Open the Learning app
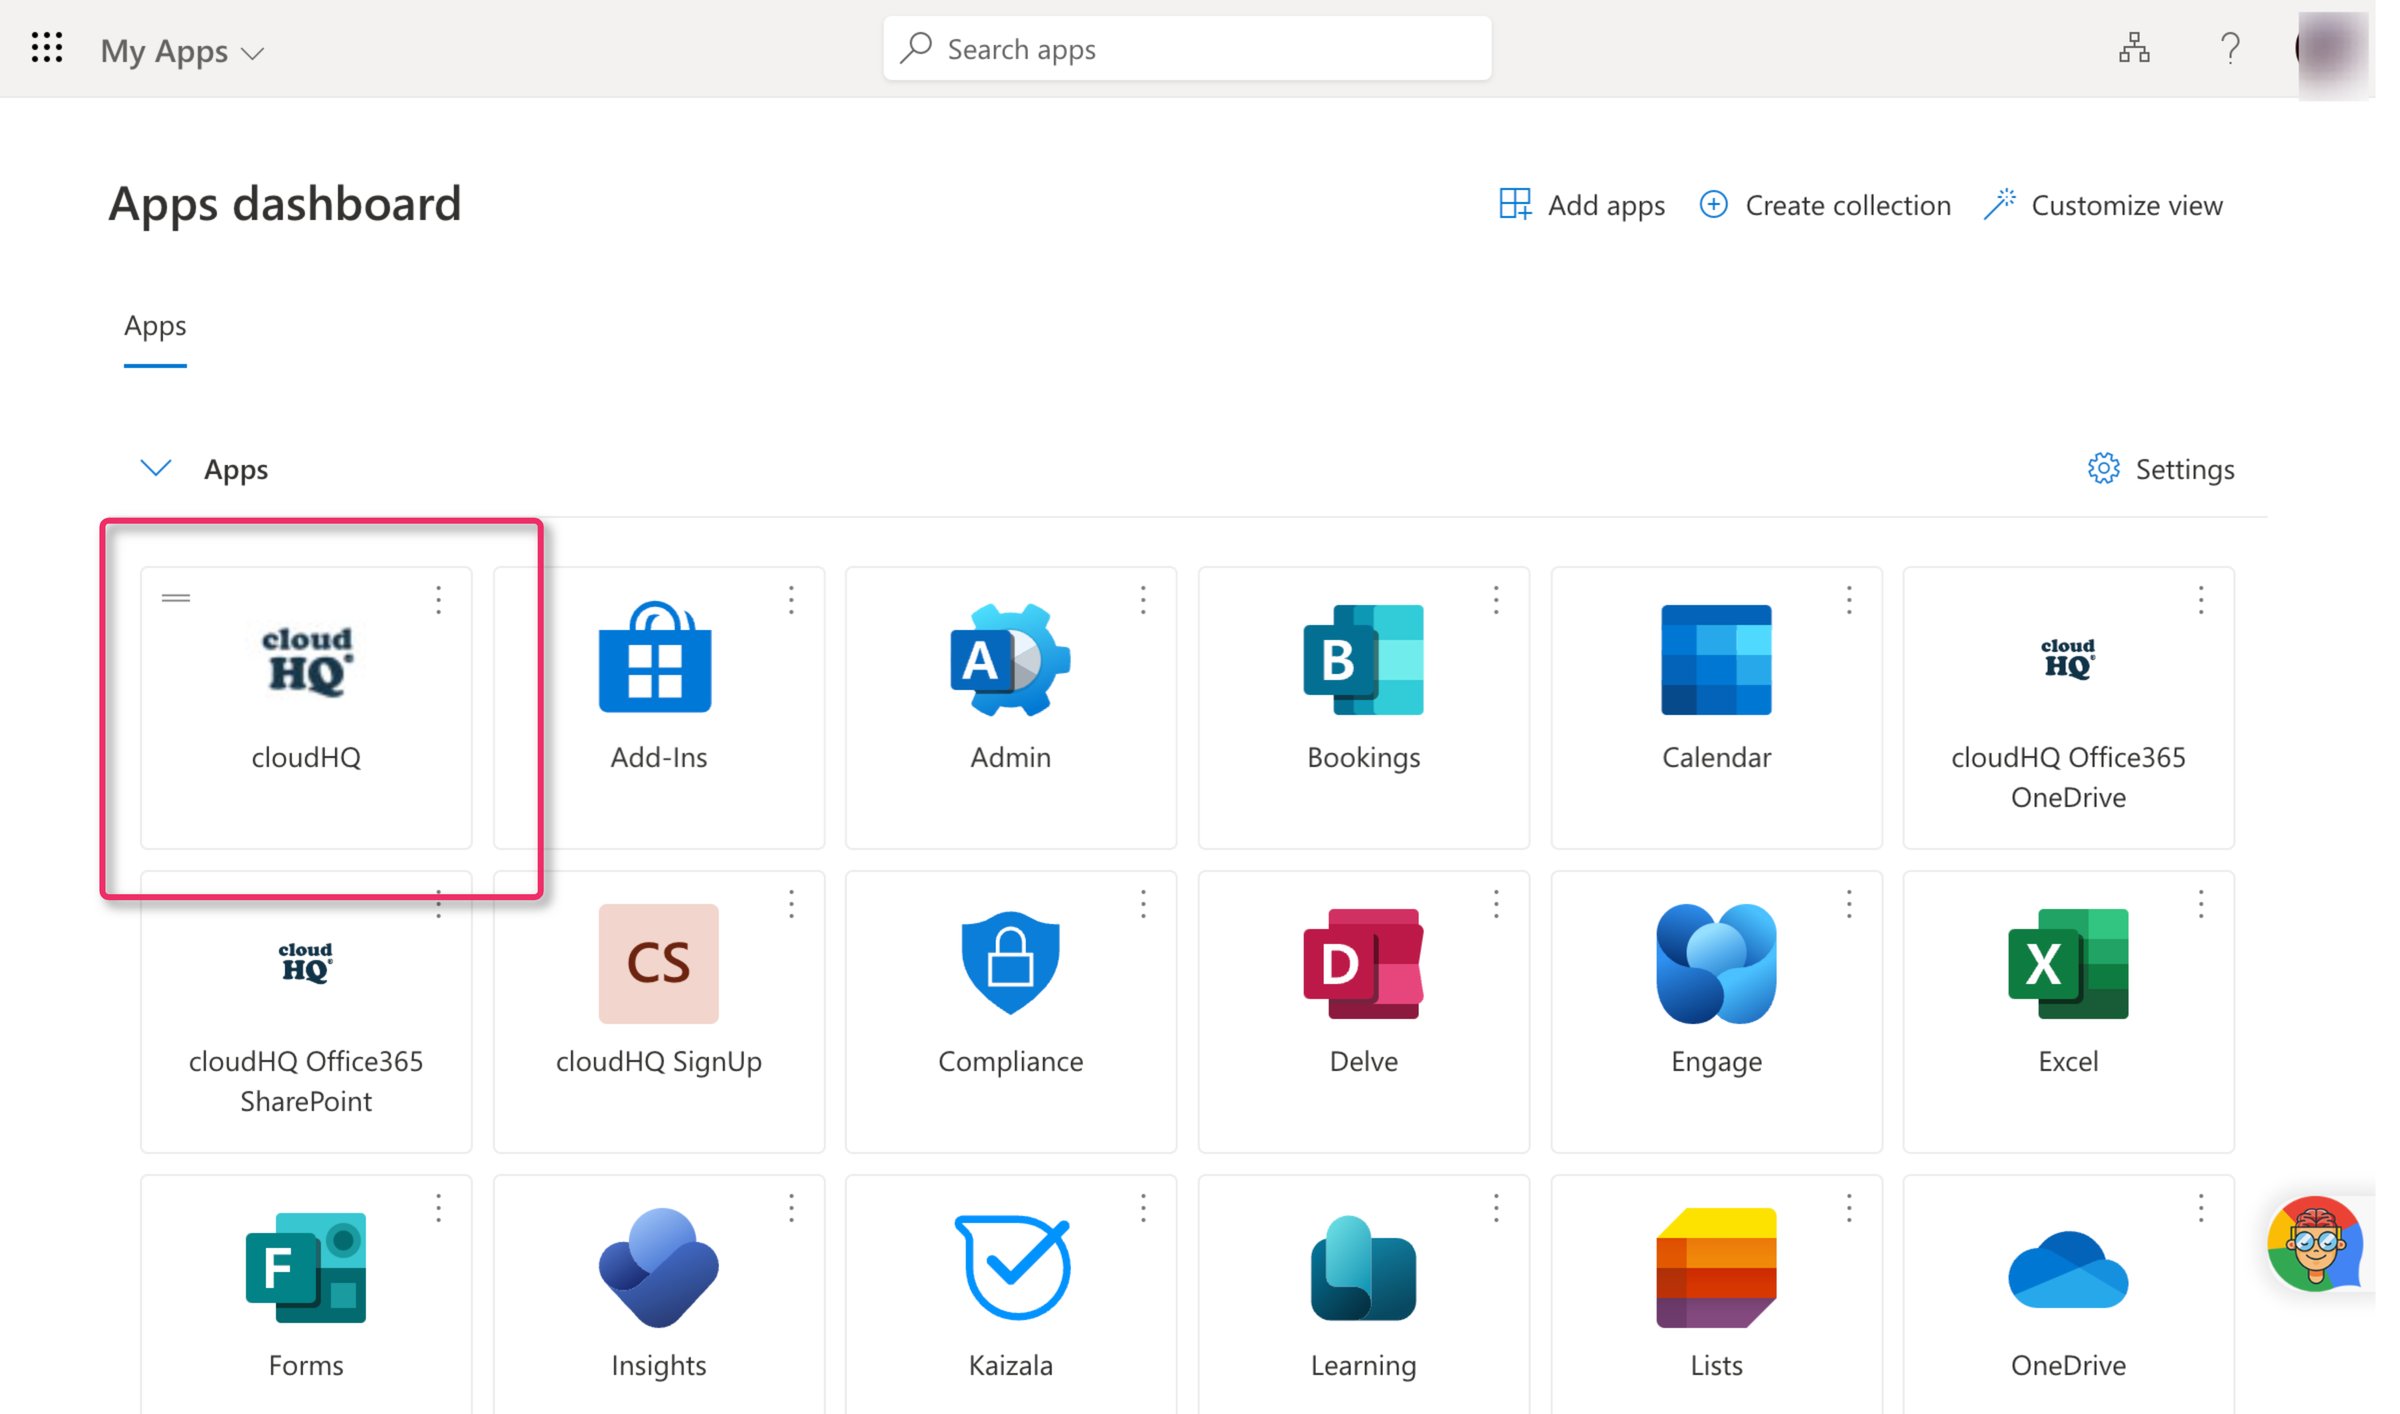 point(1364,1295)
